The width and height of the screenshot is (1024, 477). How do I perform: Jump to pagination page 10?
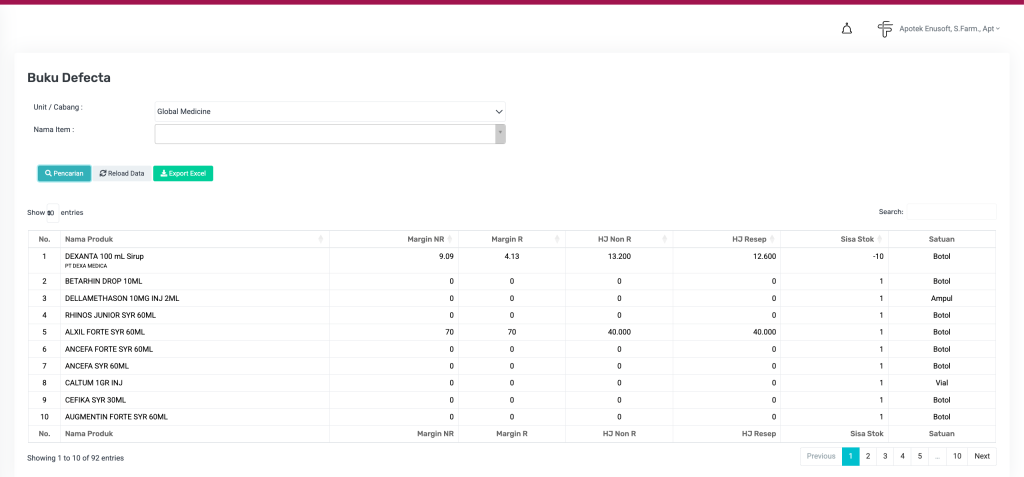957,456
